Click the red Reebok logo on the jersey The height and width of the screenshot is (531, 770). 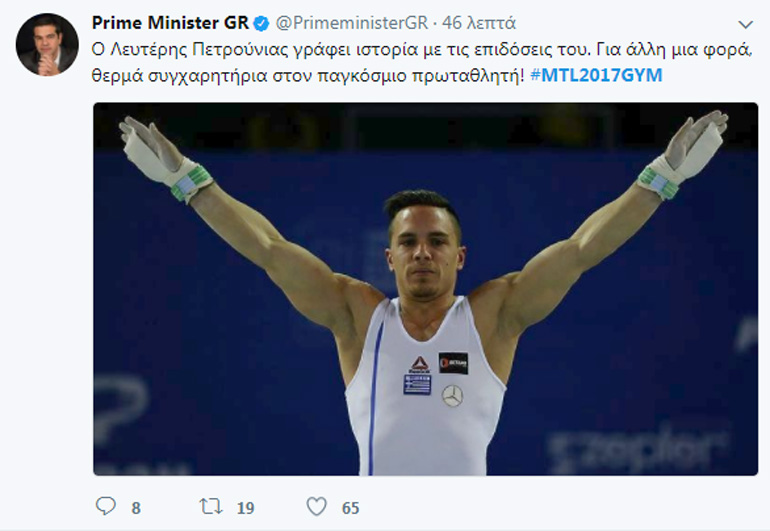[x=420, y=365]
